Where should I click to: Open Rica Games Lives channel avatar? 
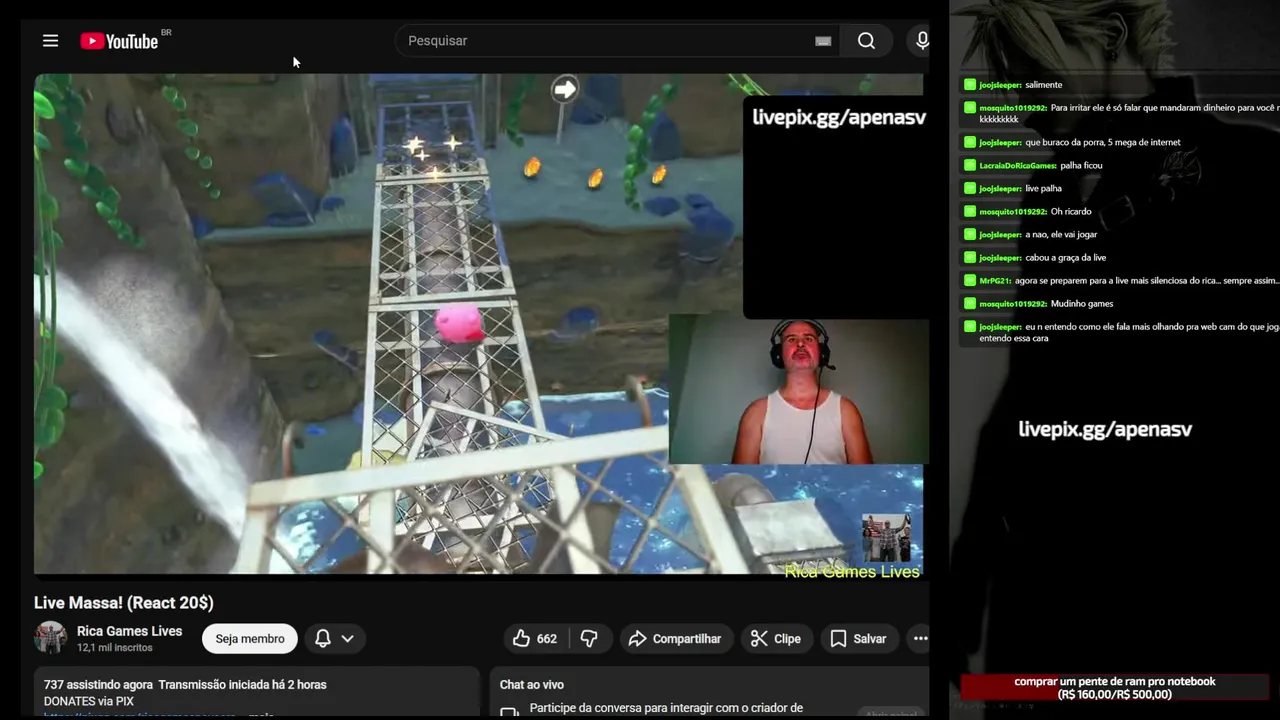pyautogui.click(x=50, y=638)
